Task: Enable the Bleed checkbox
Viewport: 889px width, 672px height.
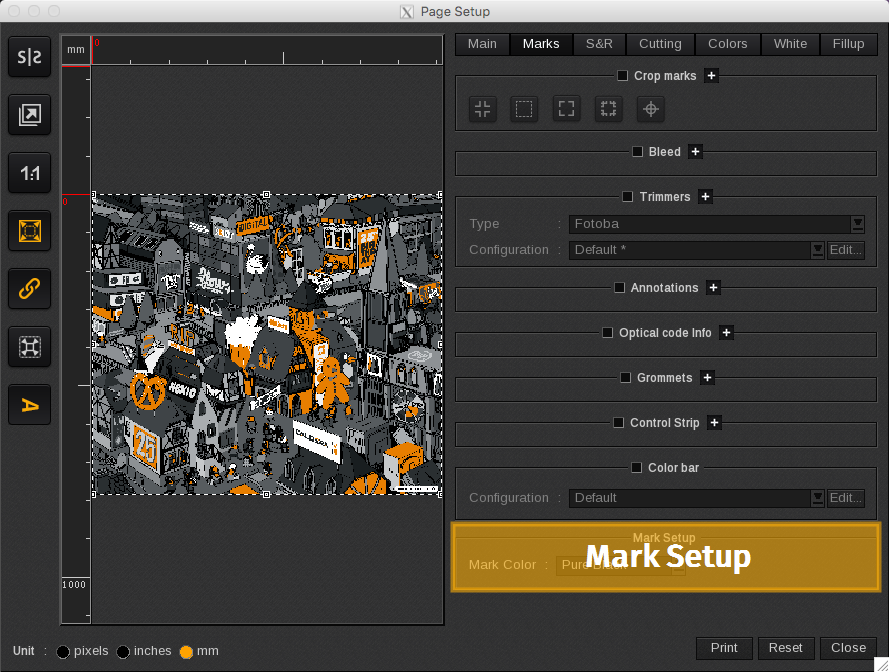Action: (637, 152)
